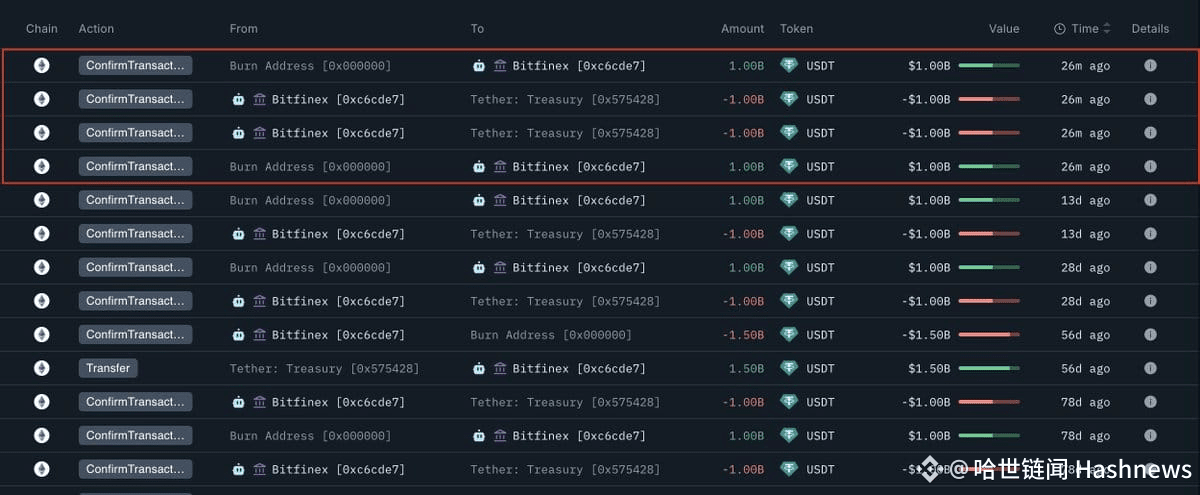Click the -1.50B amount cell
The height and width of the screenshot is (495, 1200).
(x=743, y=335)
